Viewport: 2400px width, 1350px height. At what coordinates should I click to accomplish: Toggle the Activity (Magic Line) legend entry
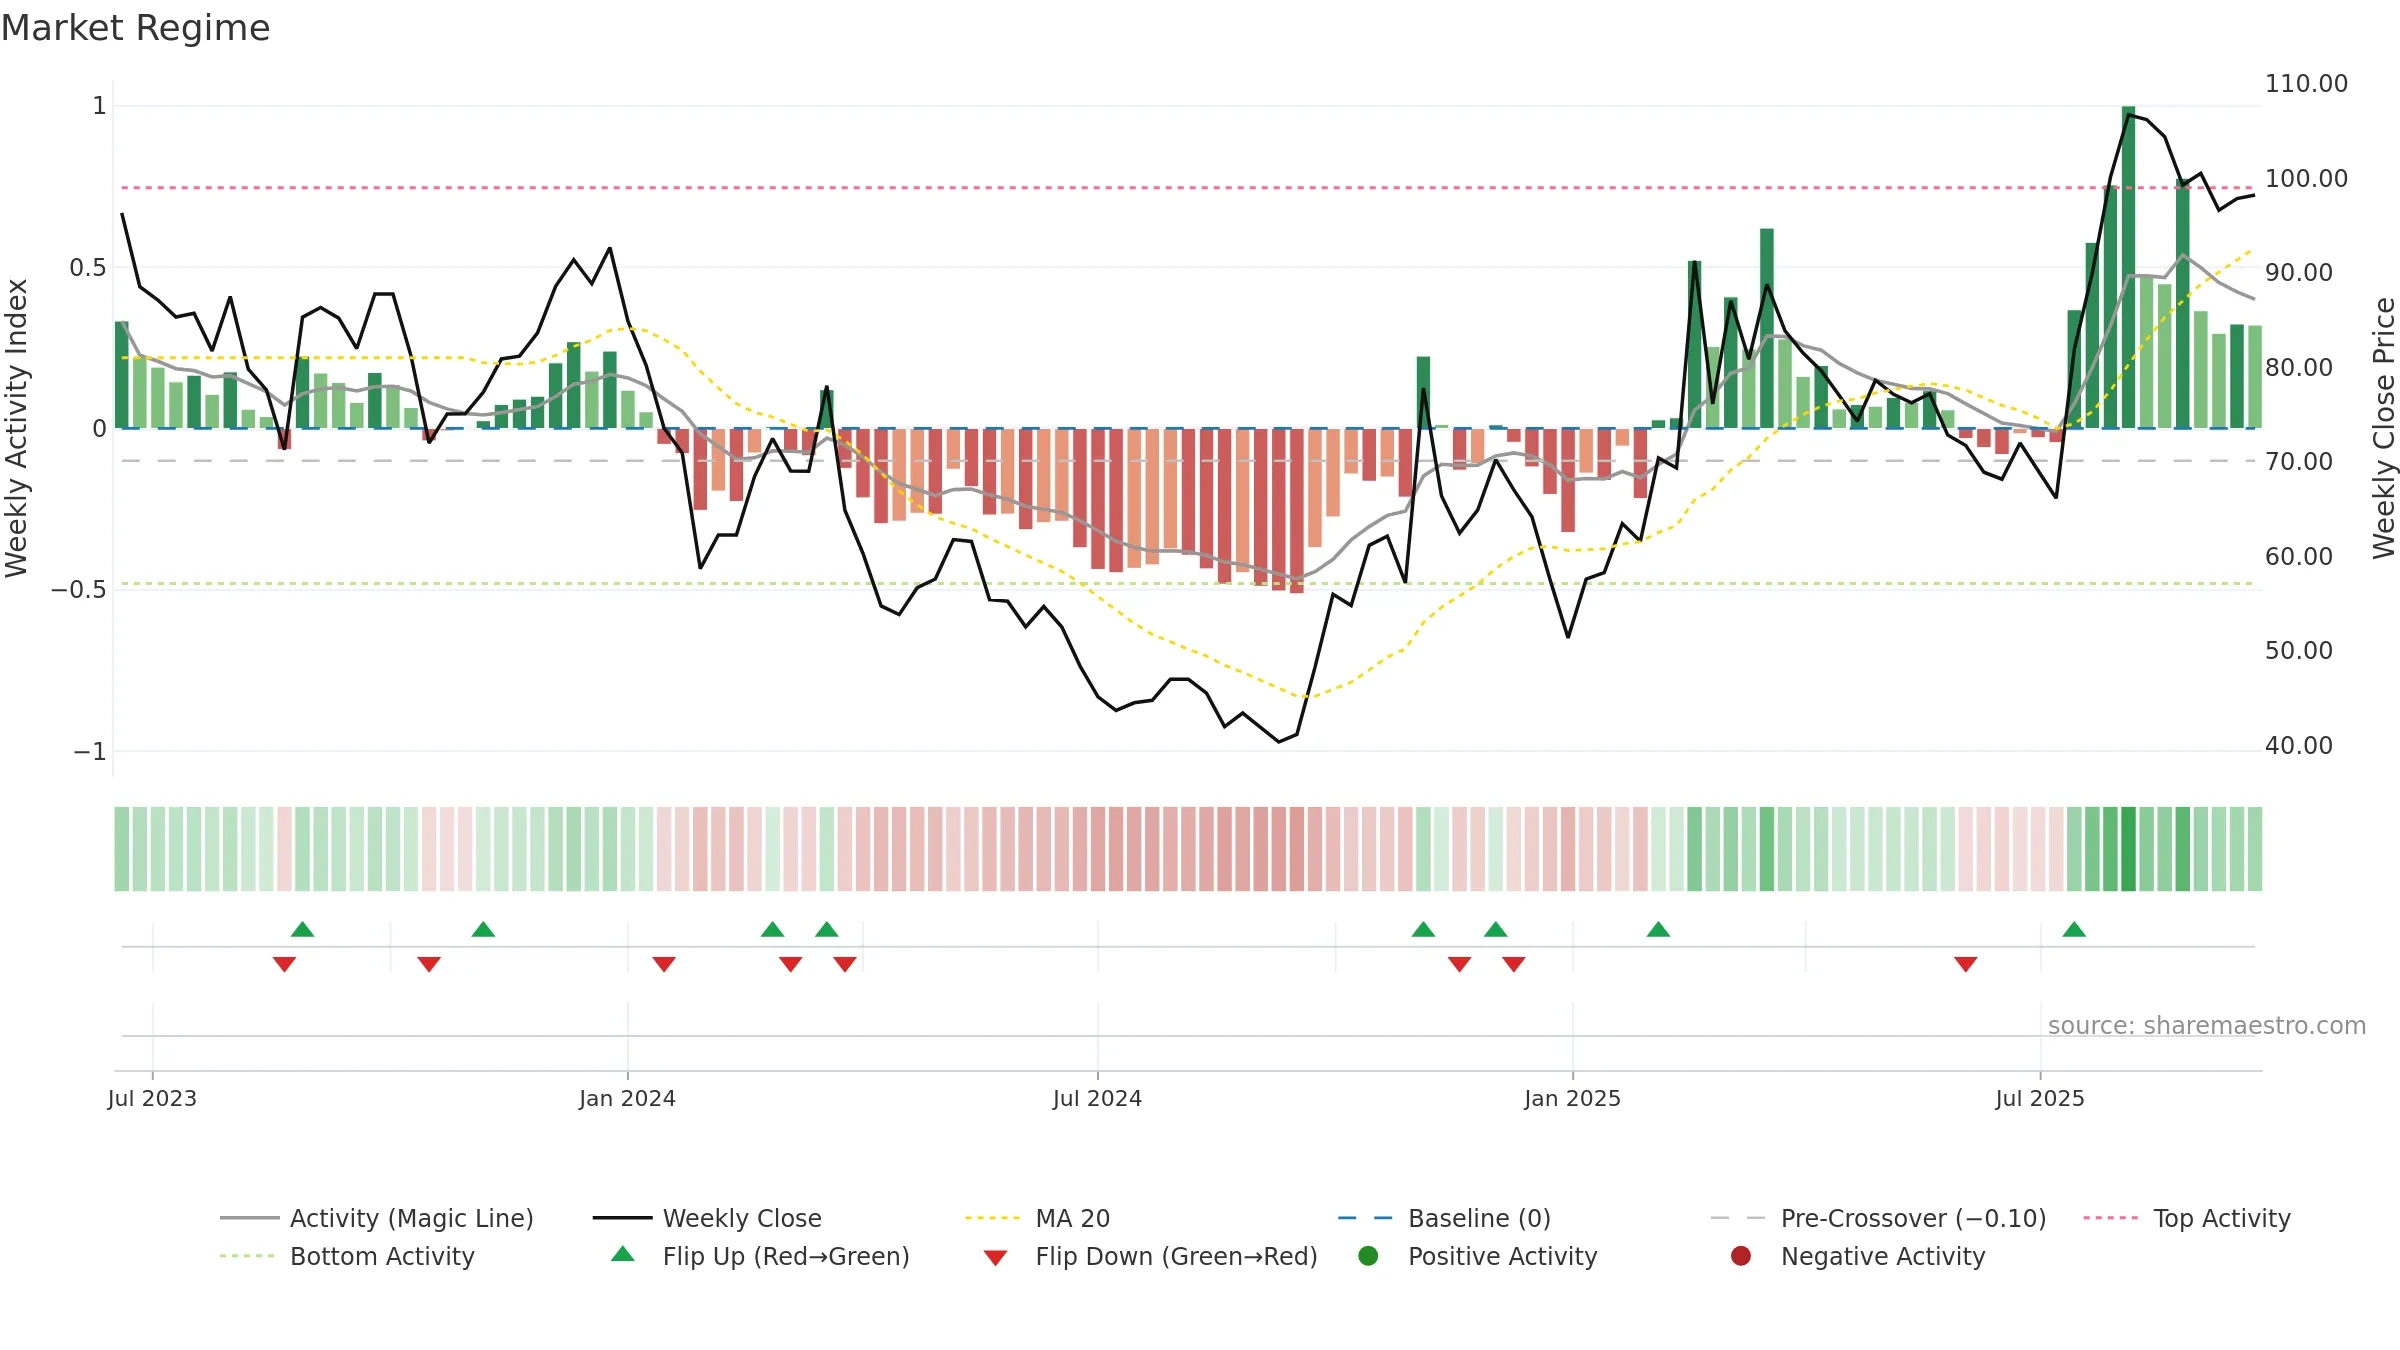377,1218
